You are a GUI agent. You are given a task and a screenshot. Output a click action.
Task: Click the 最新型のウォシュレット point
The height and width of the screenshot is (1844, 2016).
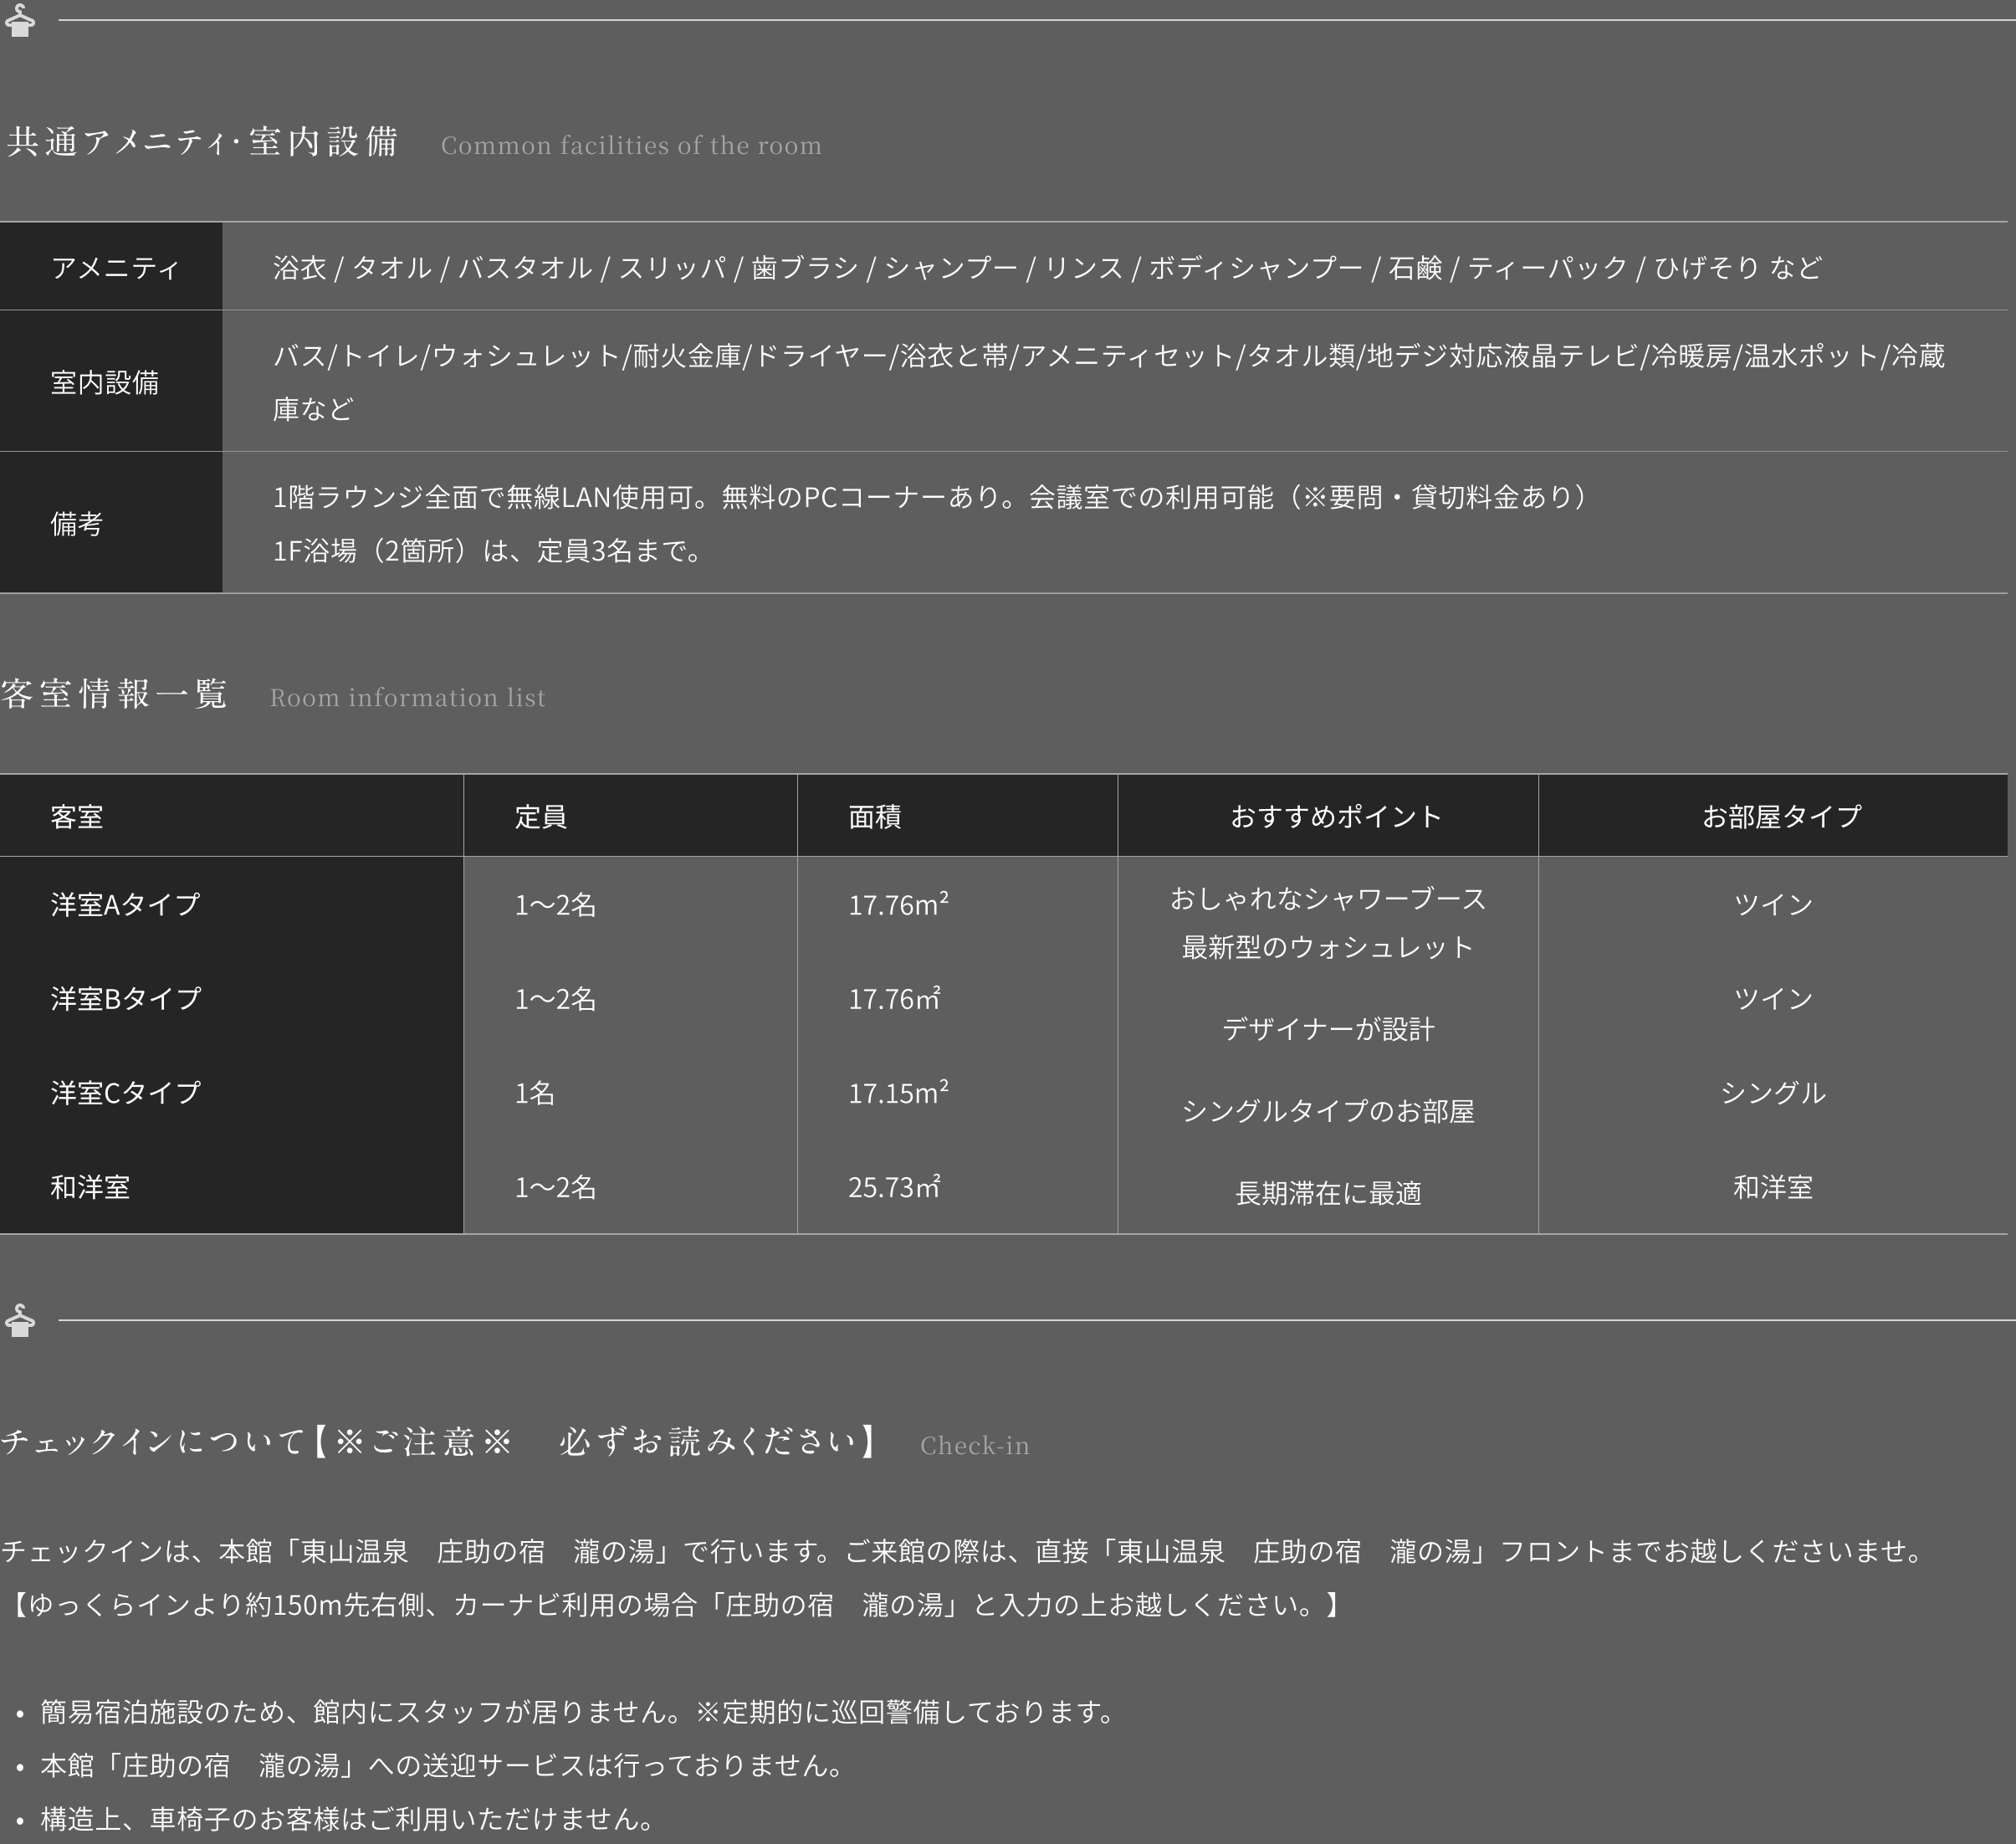click(x=1328, y=947)
